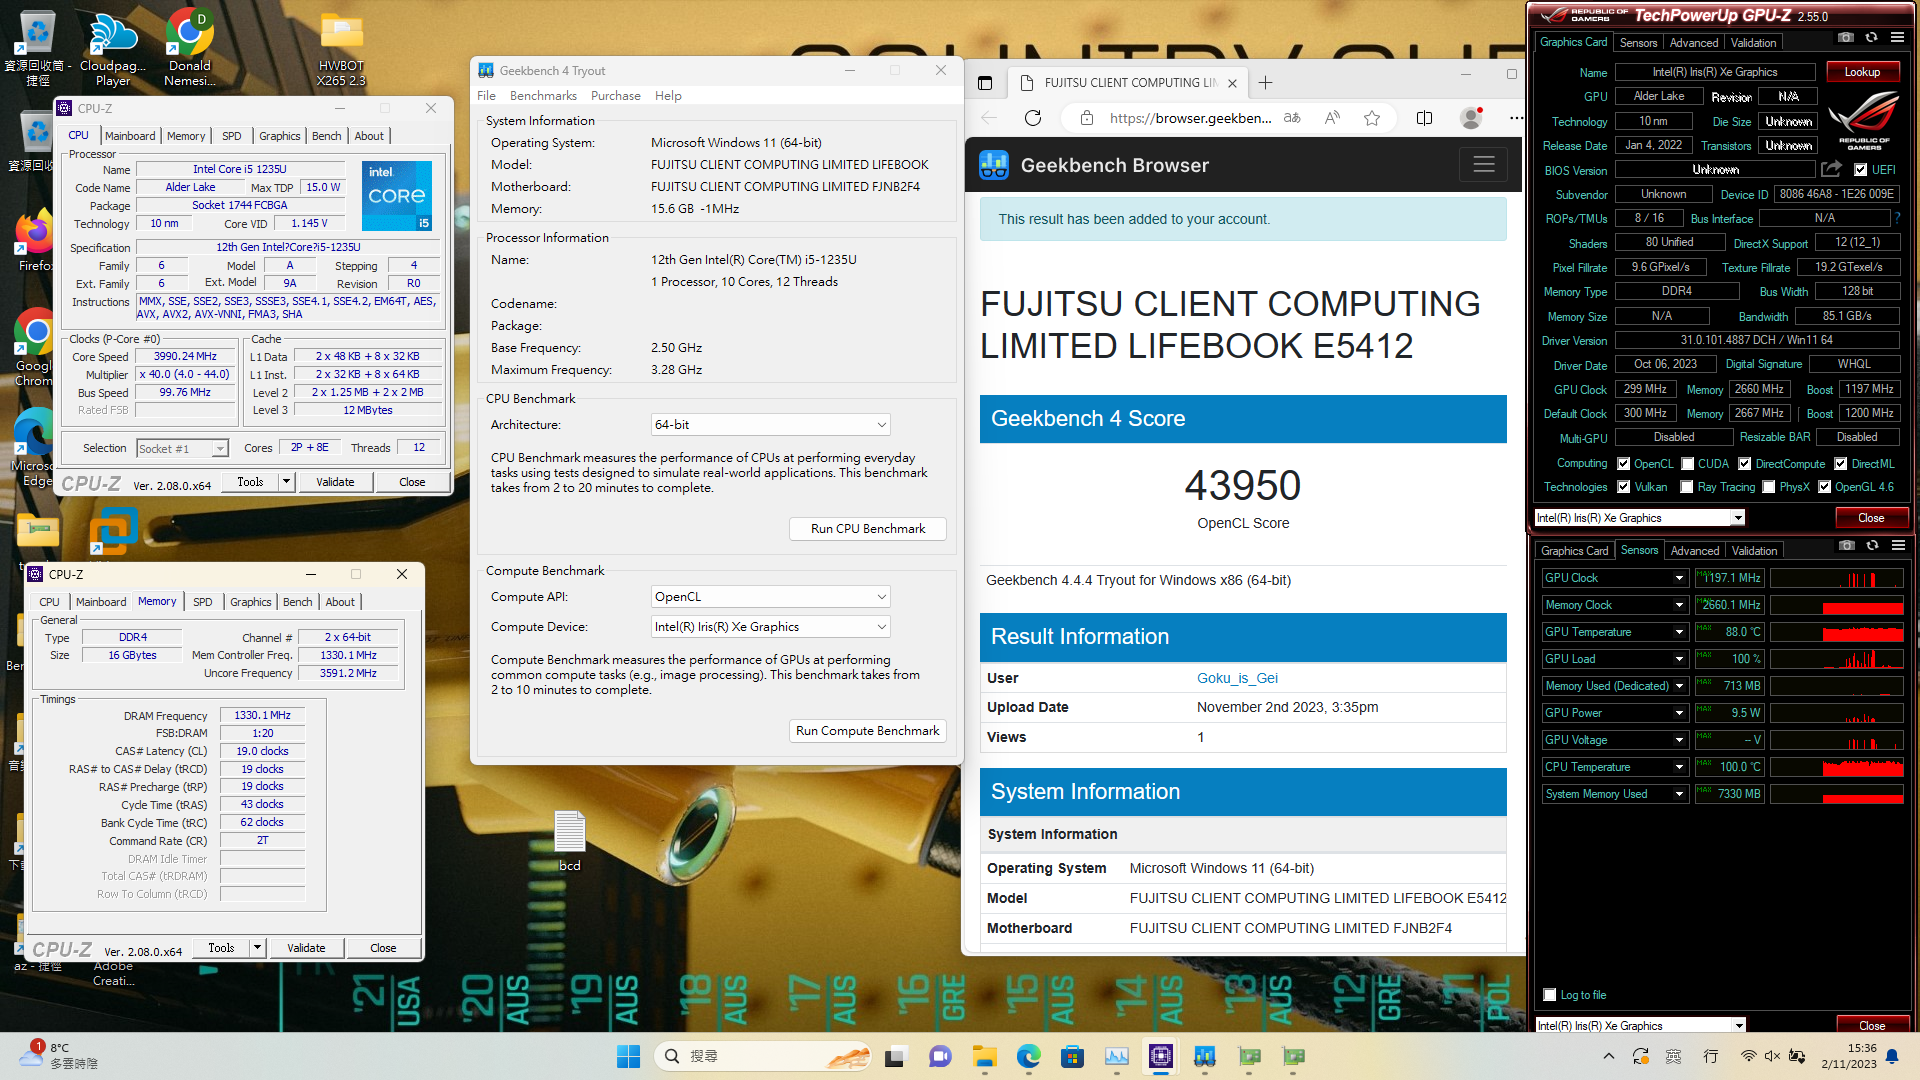
Task: Click the translate icon in address bar
Action: tap(1292, 118)
